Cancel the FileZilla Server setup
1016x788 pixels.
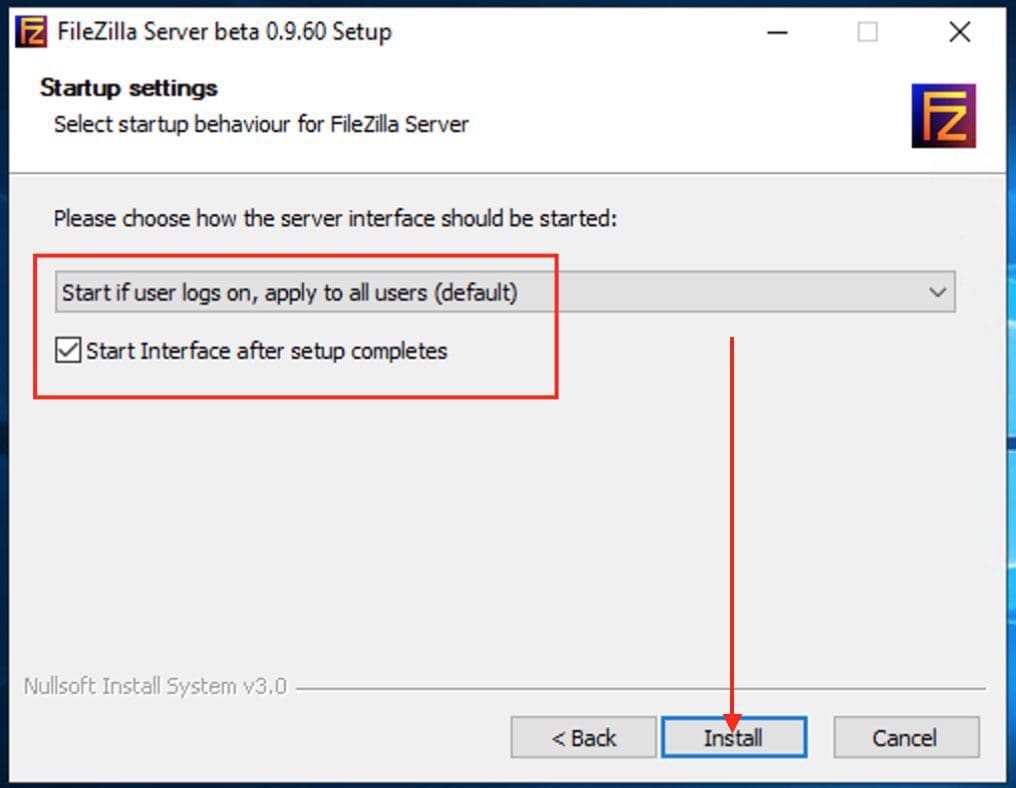(x=905, y=737)
